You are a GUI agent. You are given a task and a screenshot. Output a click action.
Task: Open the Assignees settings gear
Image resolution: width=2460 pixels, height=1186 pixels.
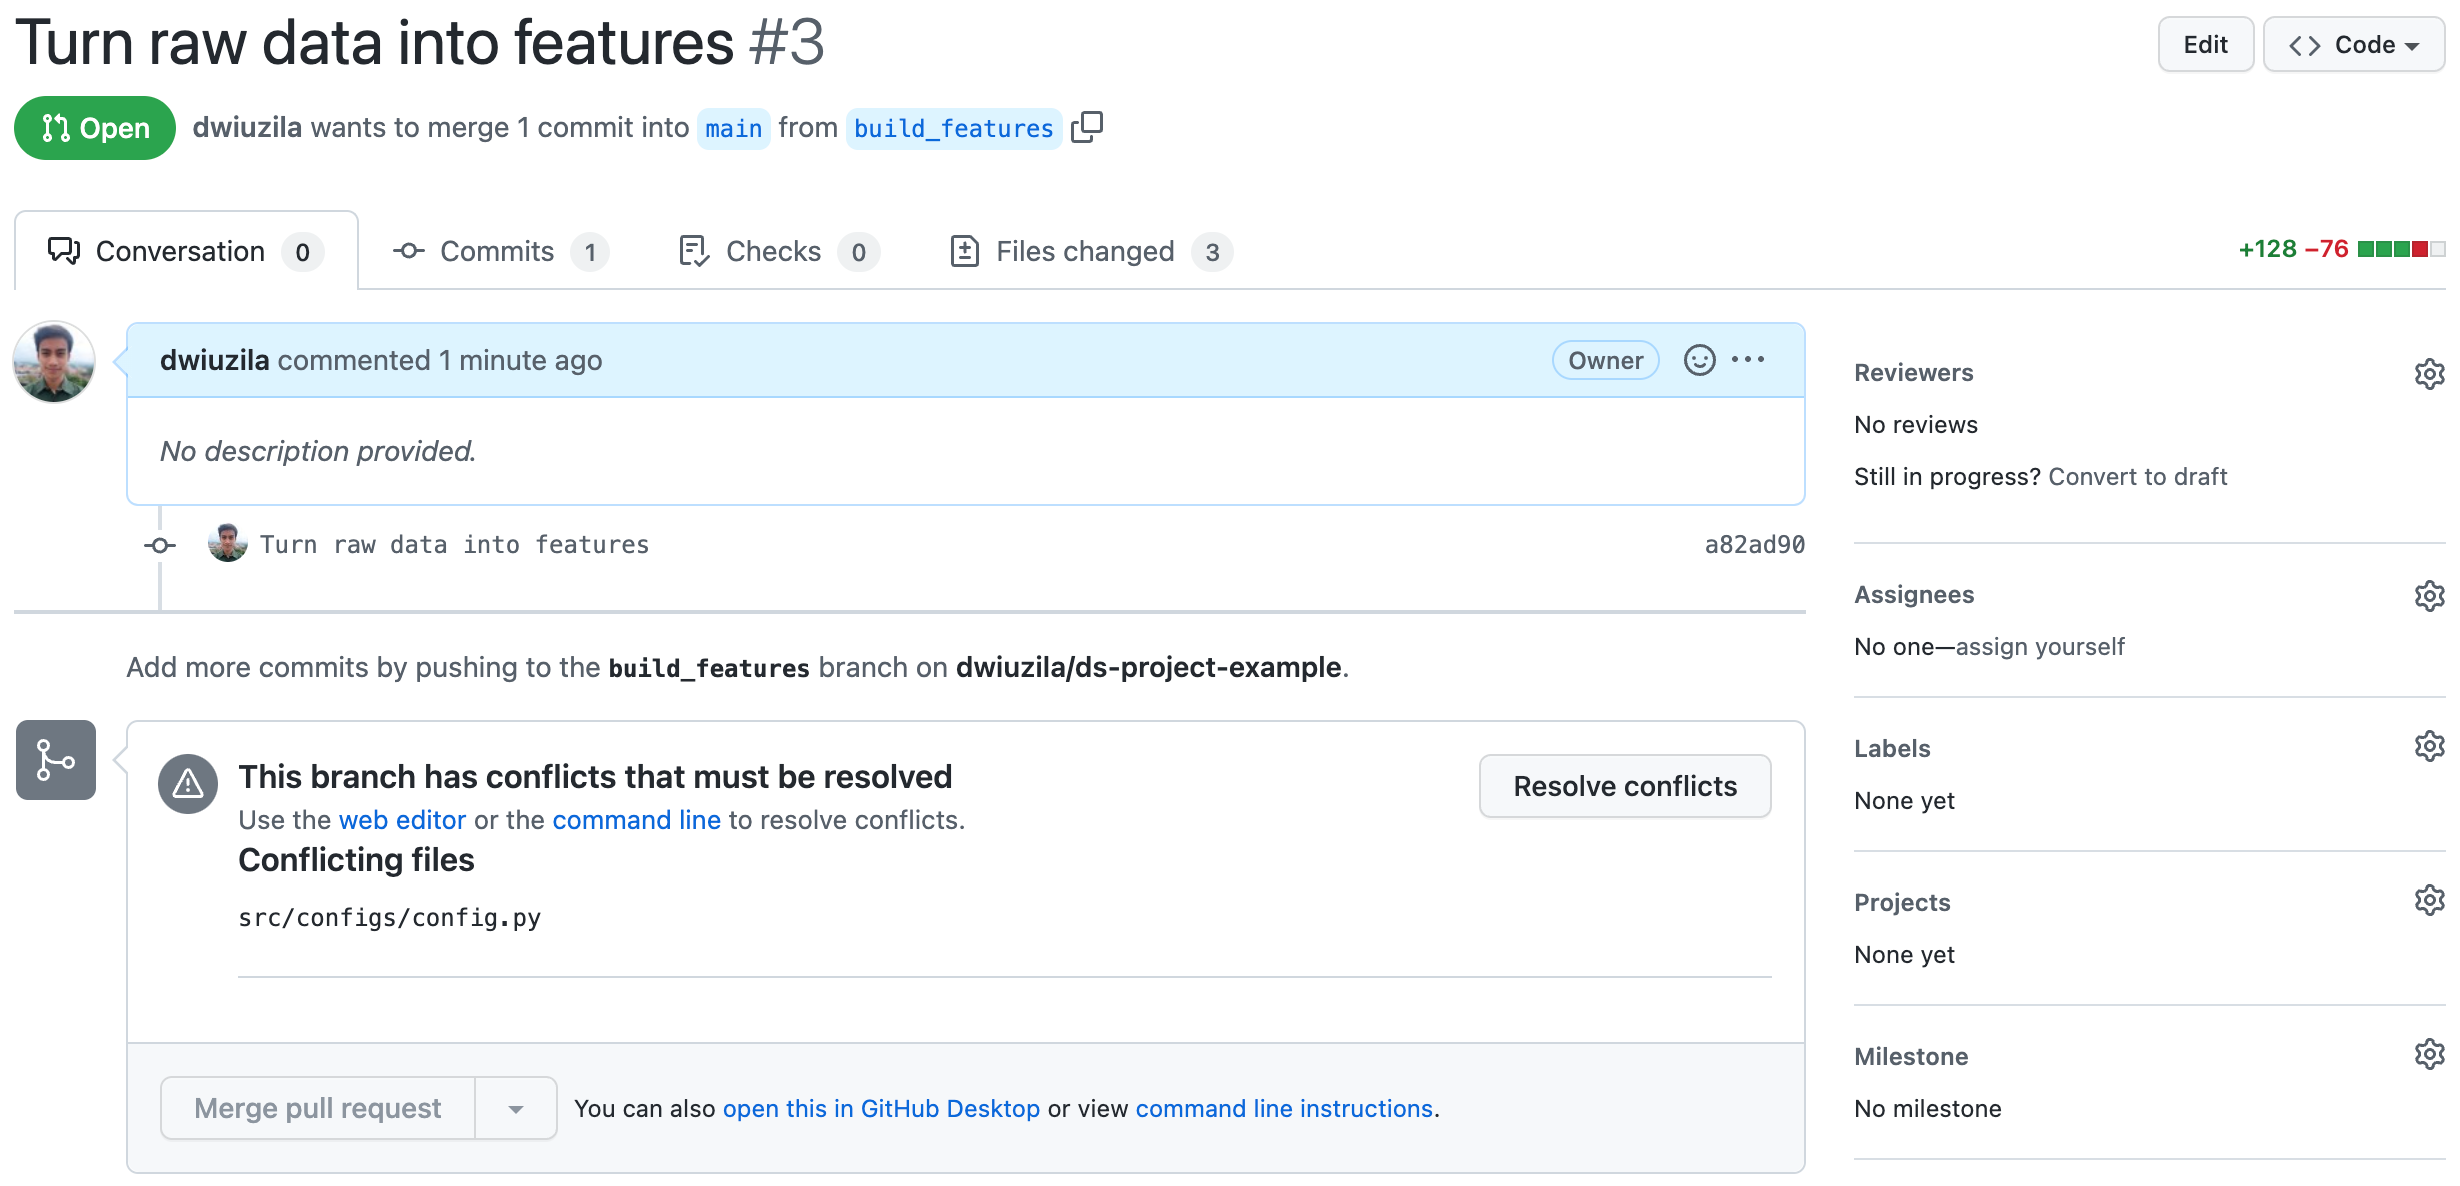tap(2429, 595)
